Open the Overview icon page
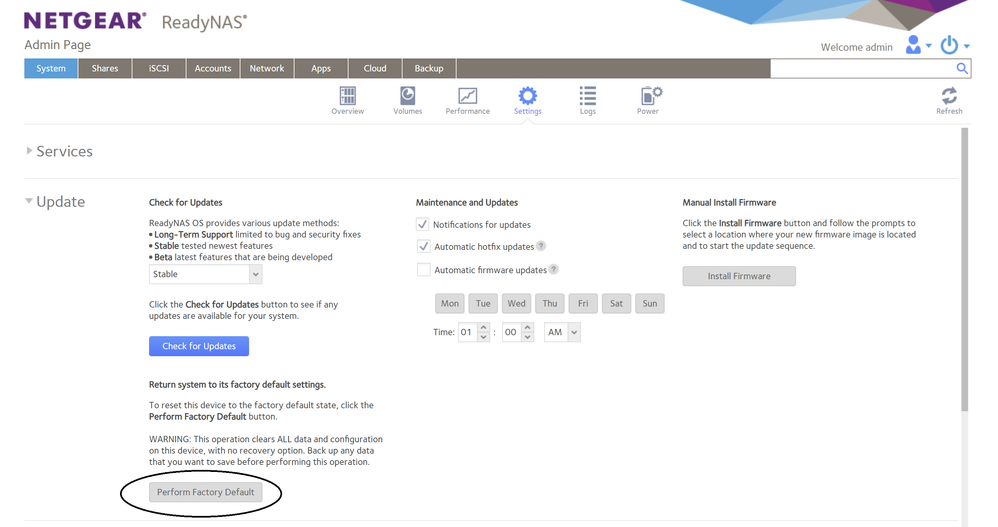Screen dimensions: 998x527 point(347,97)
